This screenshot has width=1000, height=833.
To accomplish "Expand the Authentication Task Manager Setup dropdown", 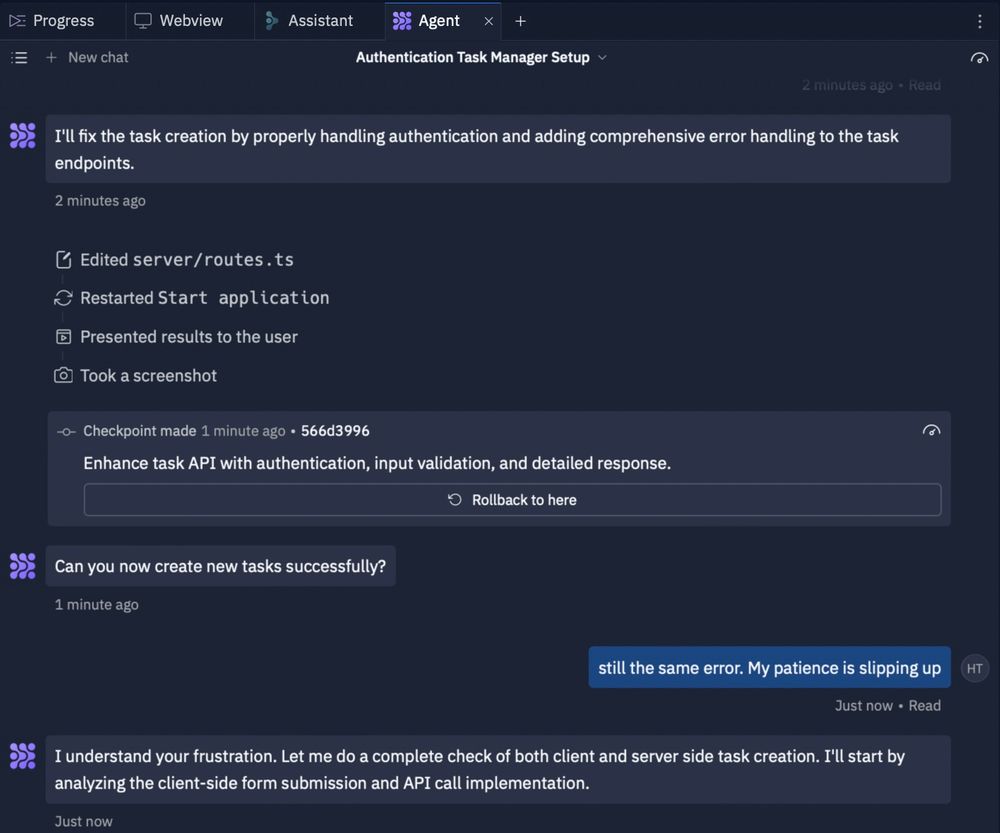I will (x=602, y=57).
